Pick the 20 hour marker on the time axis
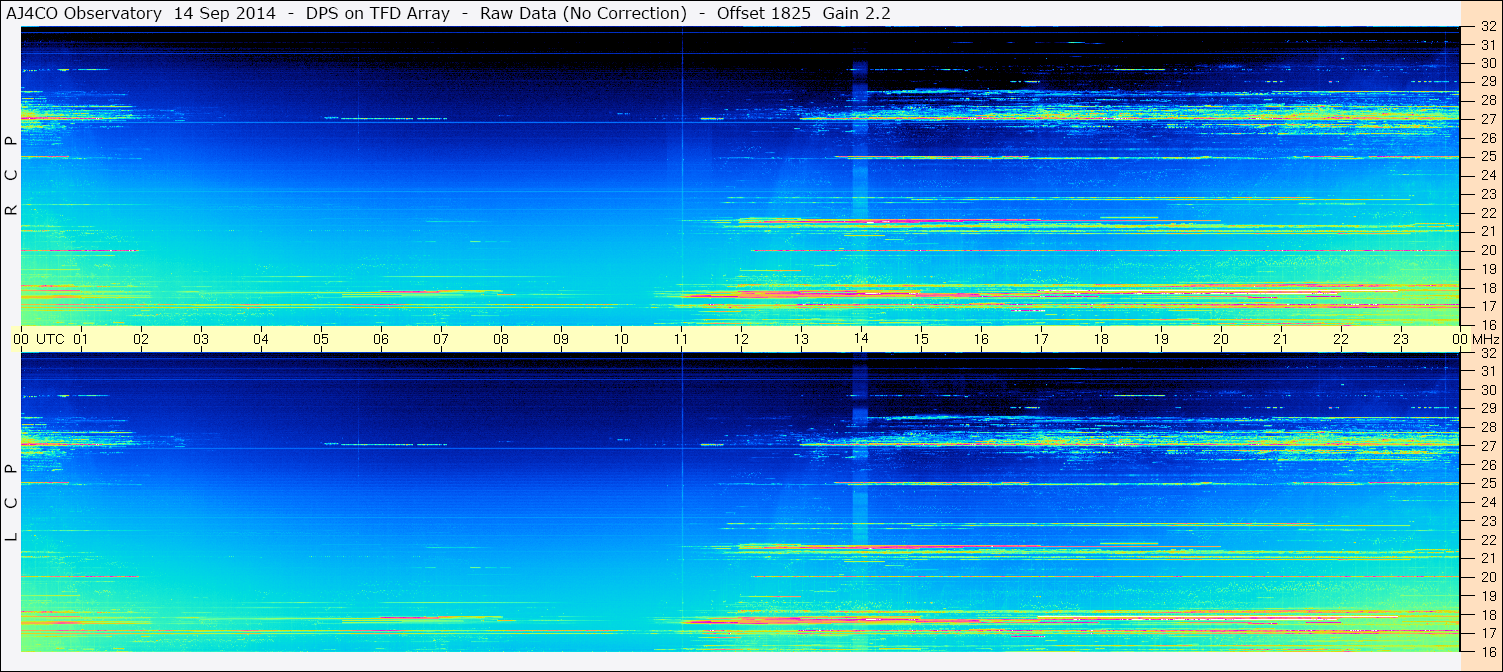Viewport: 1503px width, 672px height. coord(1220,339)
